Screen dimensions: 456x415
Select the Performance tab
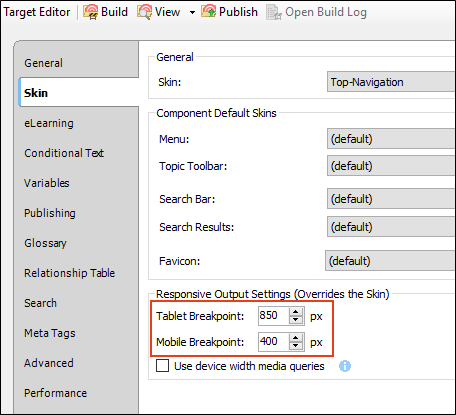click(x=55, y=393)
